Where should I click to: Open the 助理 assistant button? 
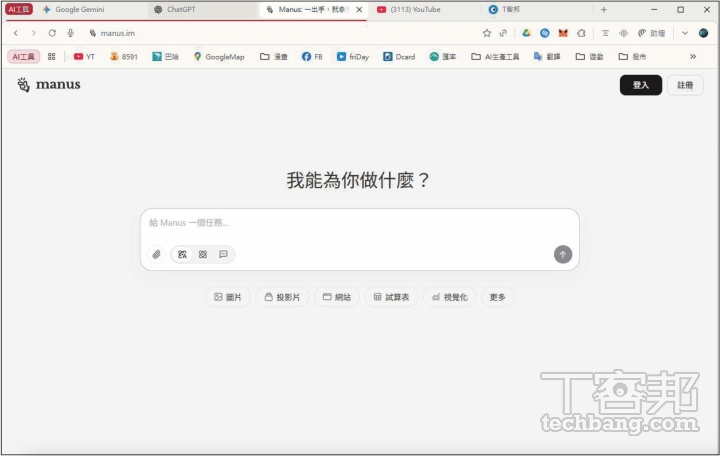pyautogui.click(x=652, y=33)
